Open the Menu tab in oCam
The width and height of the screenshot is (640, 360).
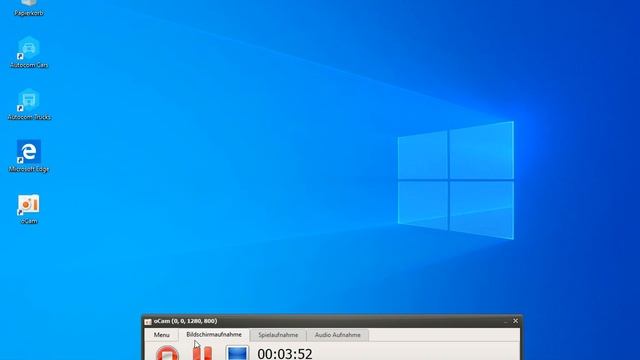point(162,335)
